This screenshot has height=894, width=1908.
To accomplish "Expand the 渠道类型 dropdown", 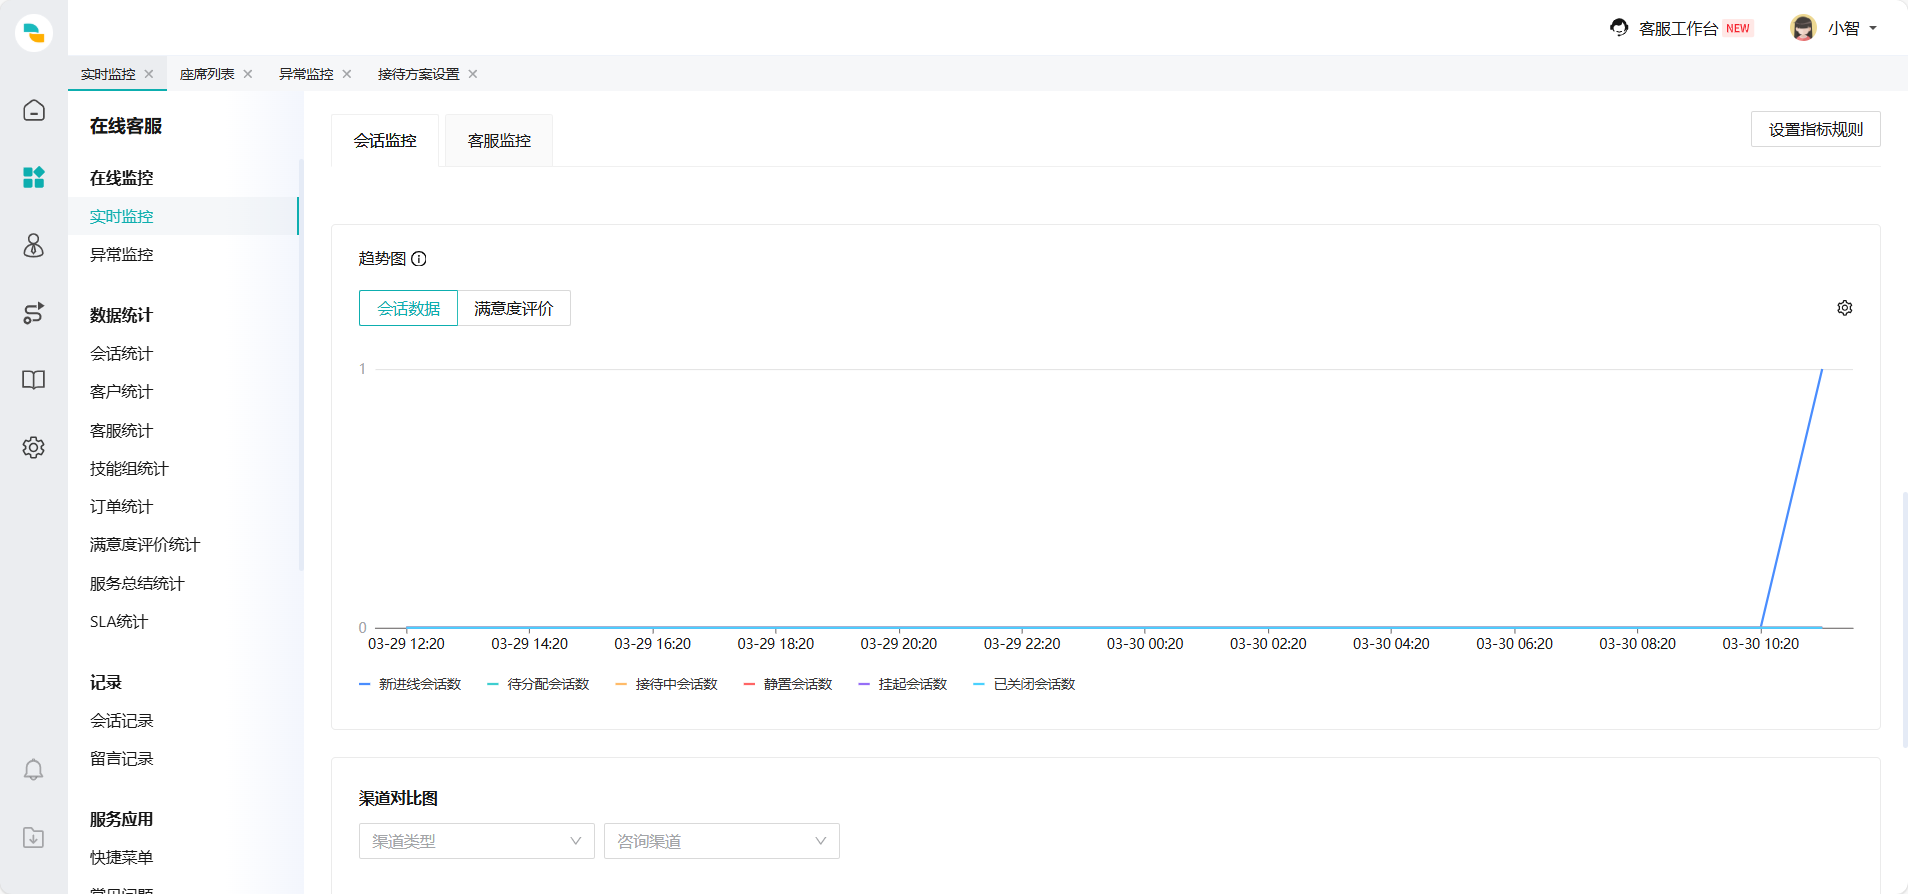I will point(476,841).
